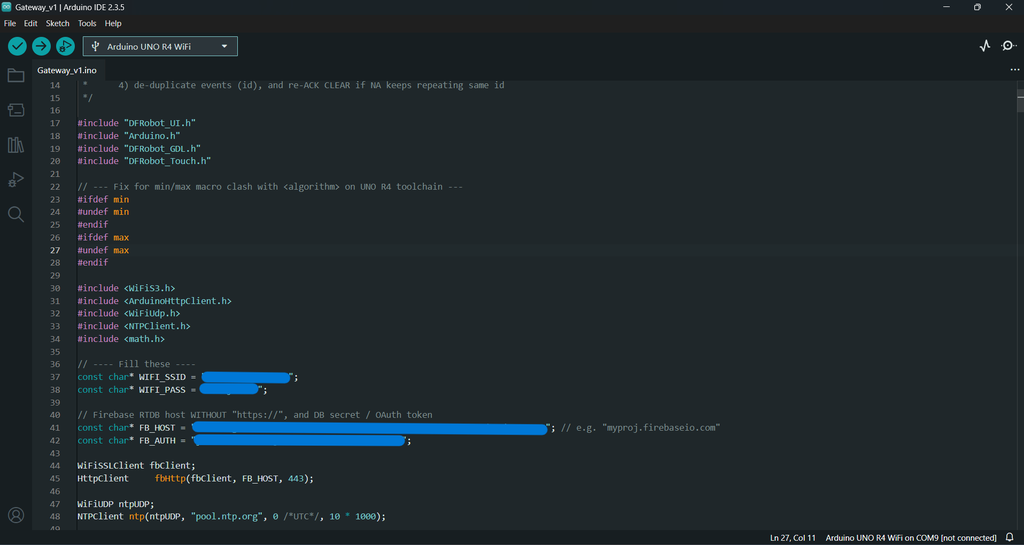
Task: Upload the sketch with the arrow button
Action: (41, 46)
